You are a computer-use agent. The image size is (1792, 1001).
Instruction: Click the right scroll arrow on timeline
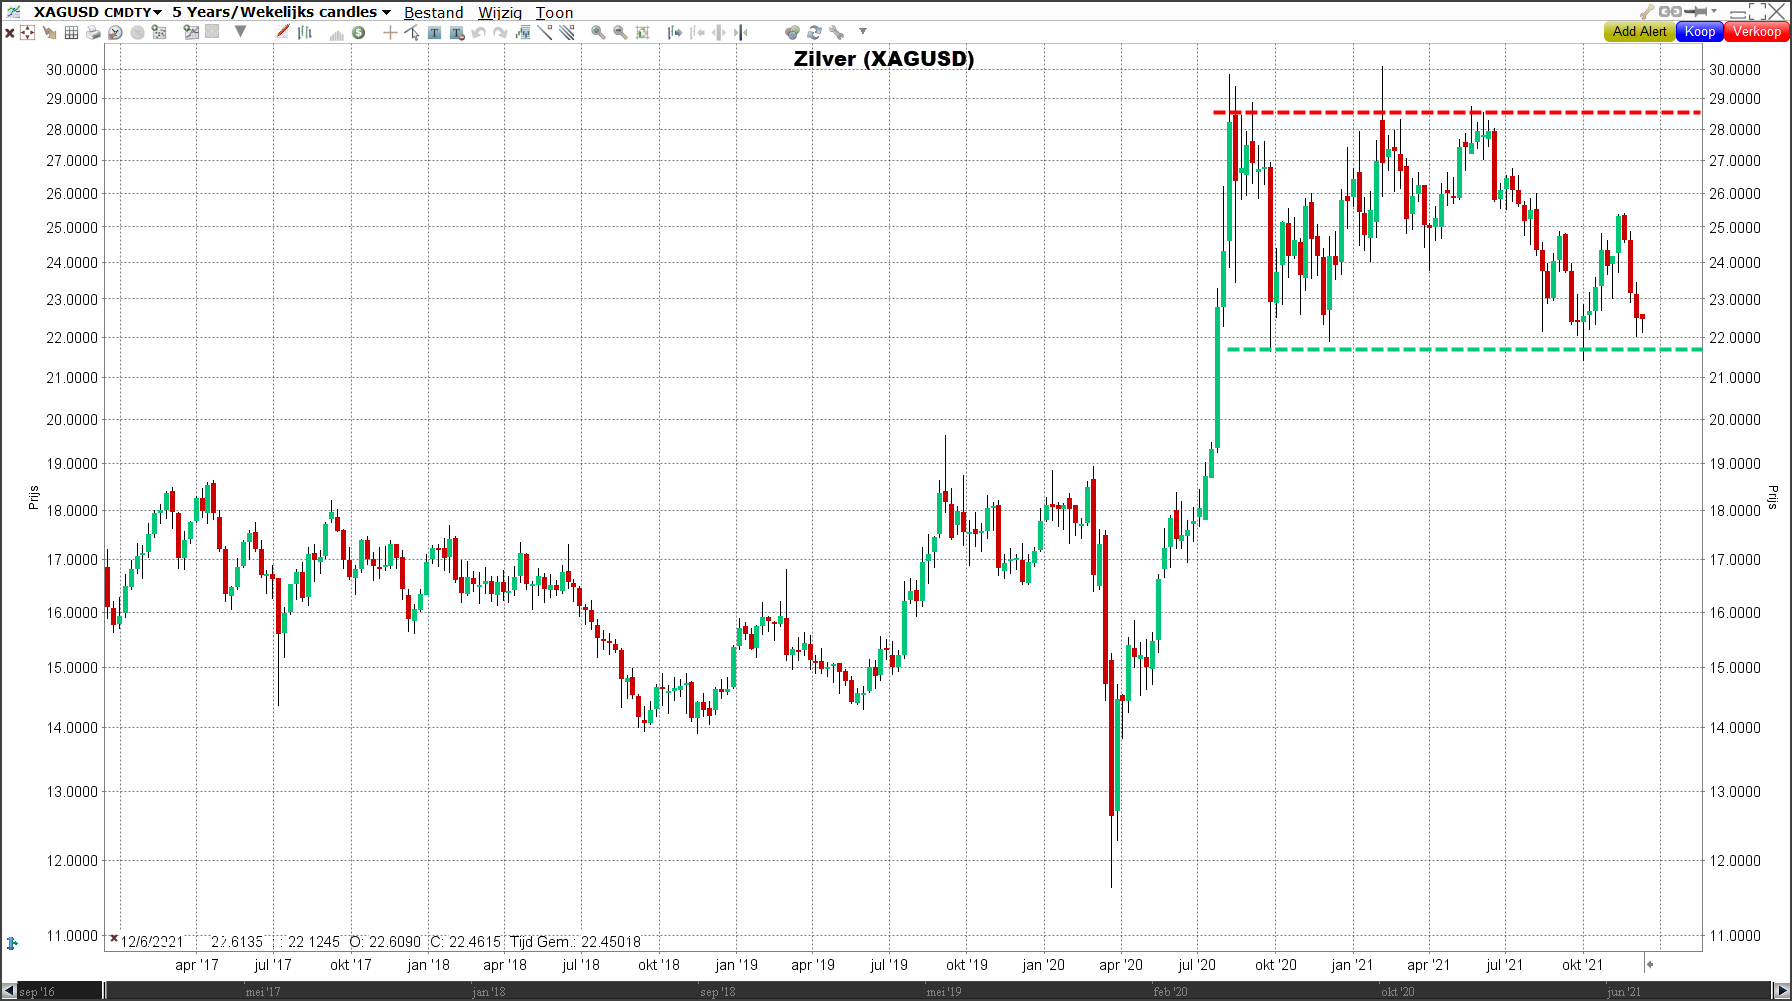pos(1782,991)
